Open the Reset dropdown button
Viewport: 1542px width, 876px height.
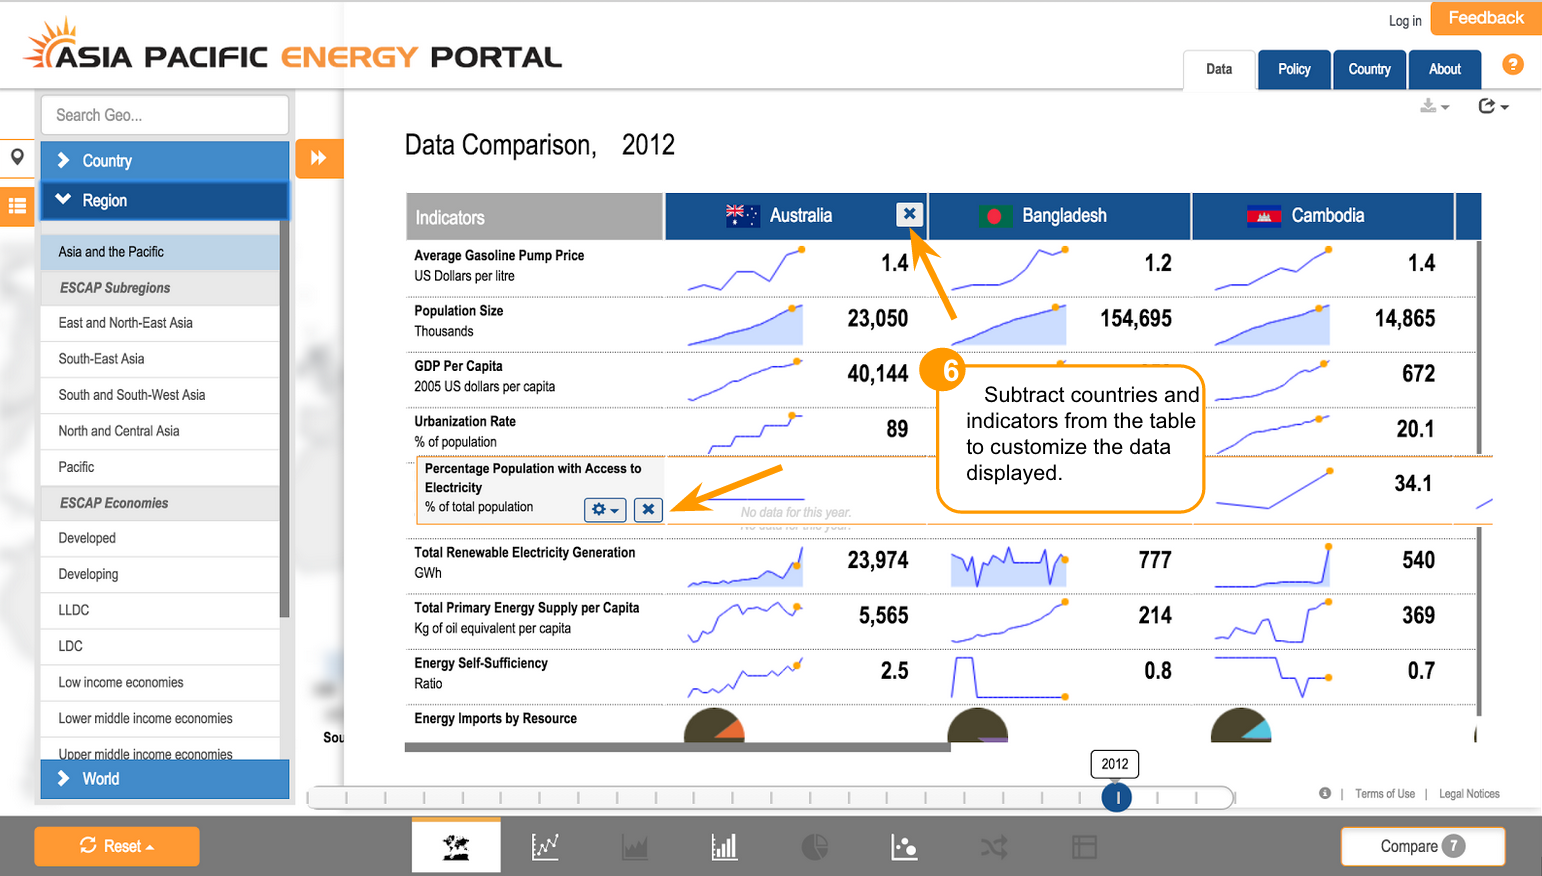pos(117,846)
